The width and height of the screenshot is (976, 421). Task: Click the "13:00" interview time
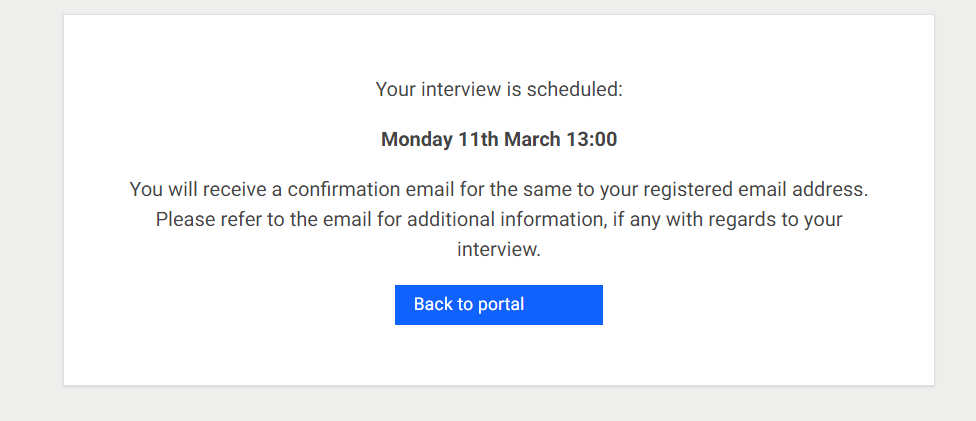(x=591, y=139)
